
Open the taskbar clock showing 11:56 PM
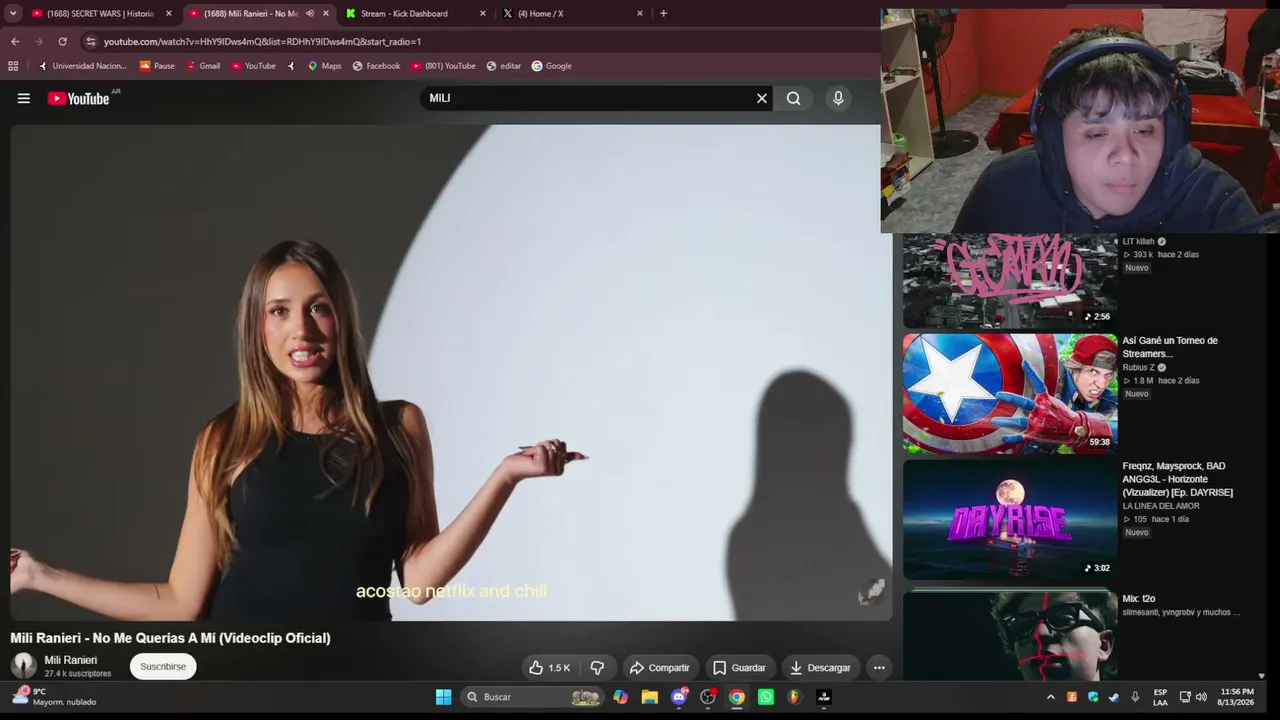click(x=1237, y=697)
